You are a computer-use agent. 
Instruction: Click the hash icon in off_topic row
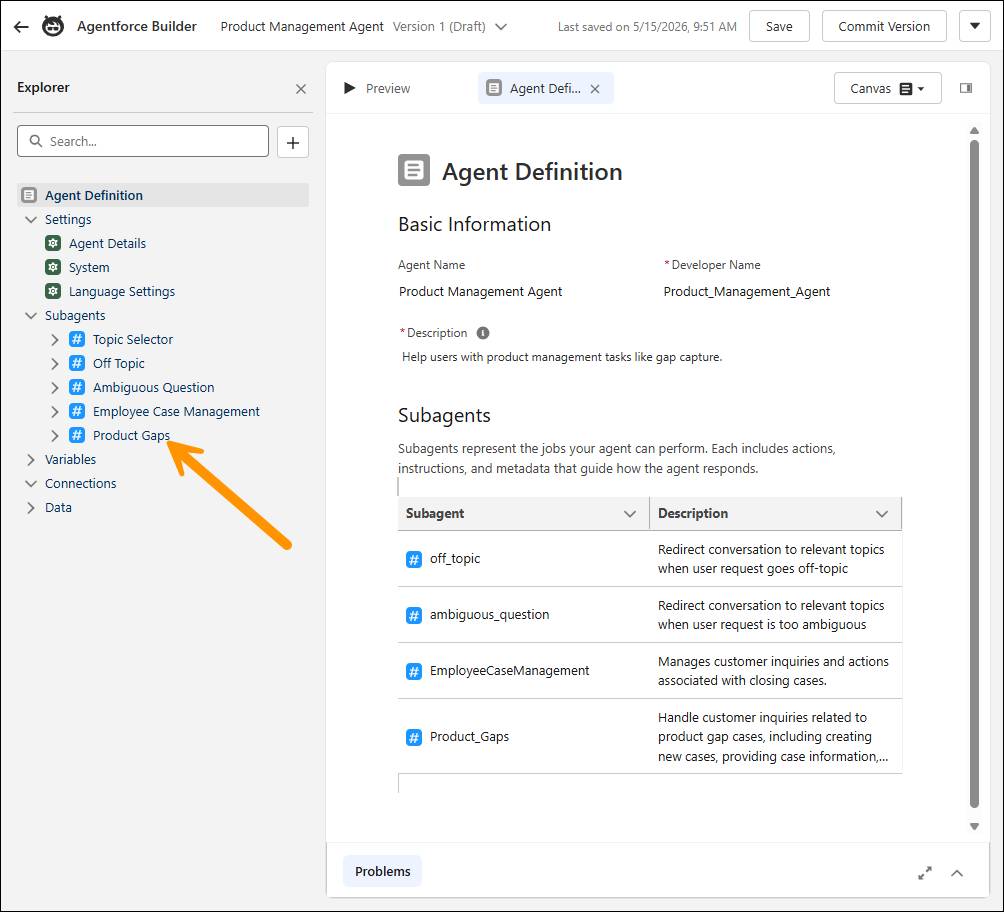[414, 559]
